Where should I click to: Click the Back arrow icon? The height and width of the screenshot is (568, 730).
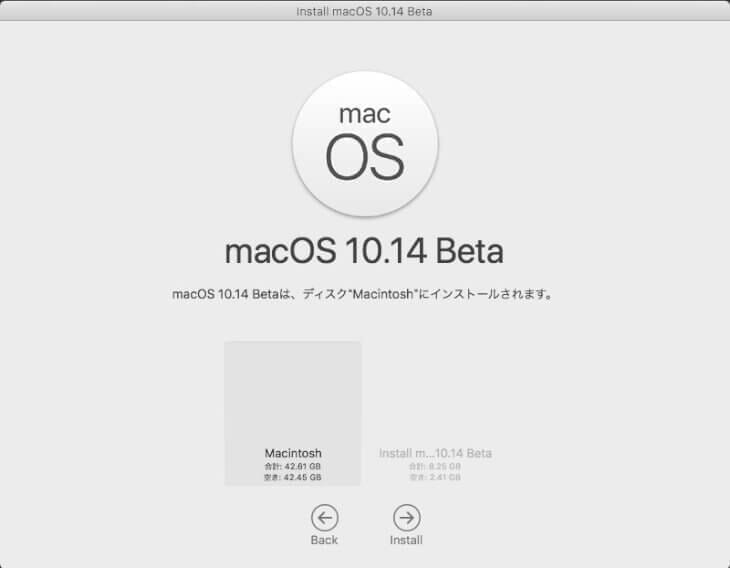pyautogui.click(x=324, y=517)
